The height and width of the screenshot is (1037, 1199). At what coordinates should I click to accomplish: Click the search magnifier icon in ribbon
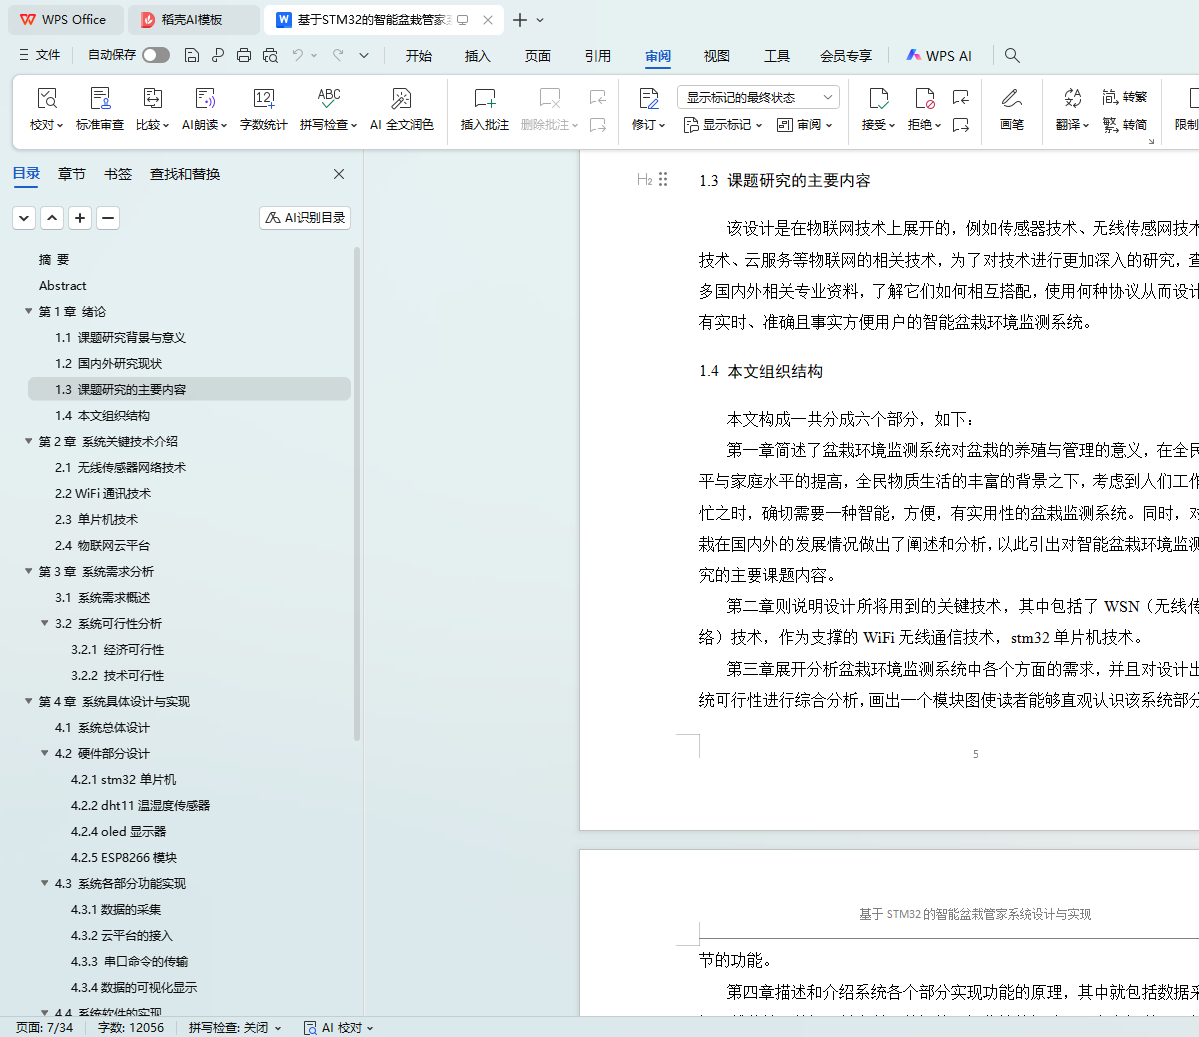coord(1012,55)
